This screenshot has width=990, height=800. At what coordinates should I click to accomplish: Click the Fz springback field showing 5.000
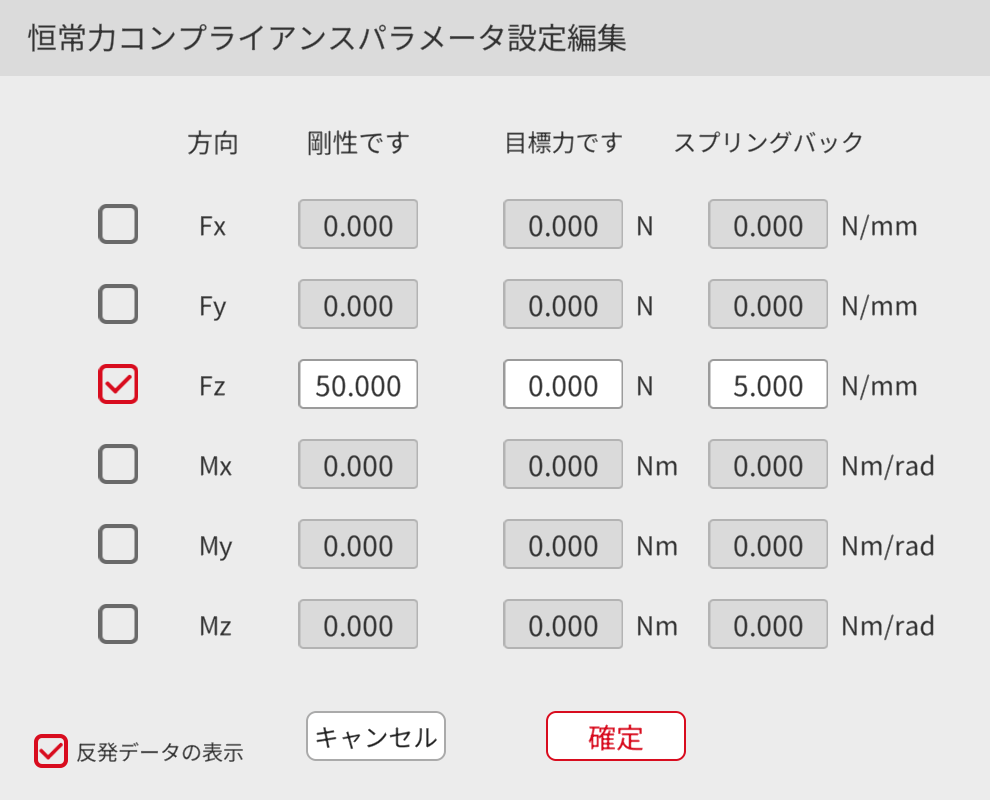[x=768, y=385]
